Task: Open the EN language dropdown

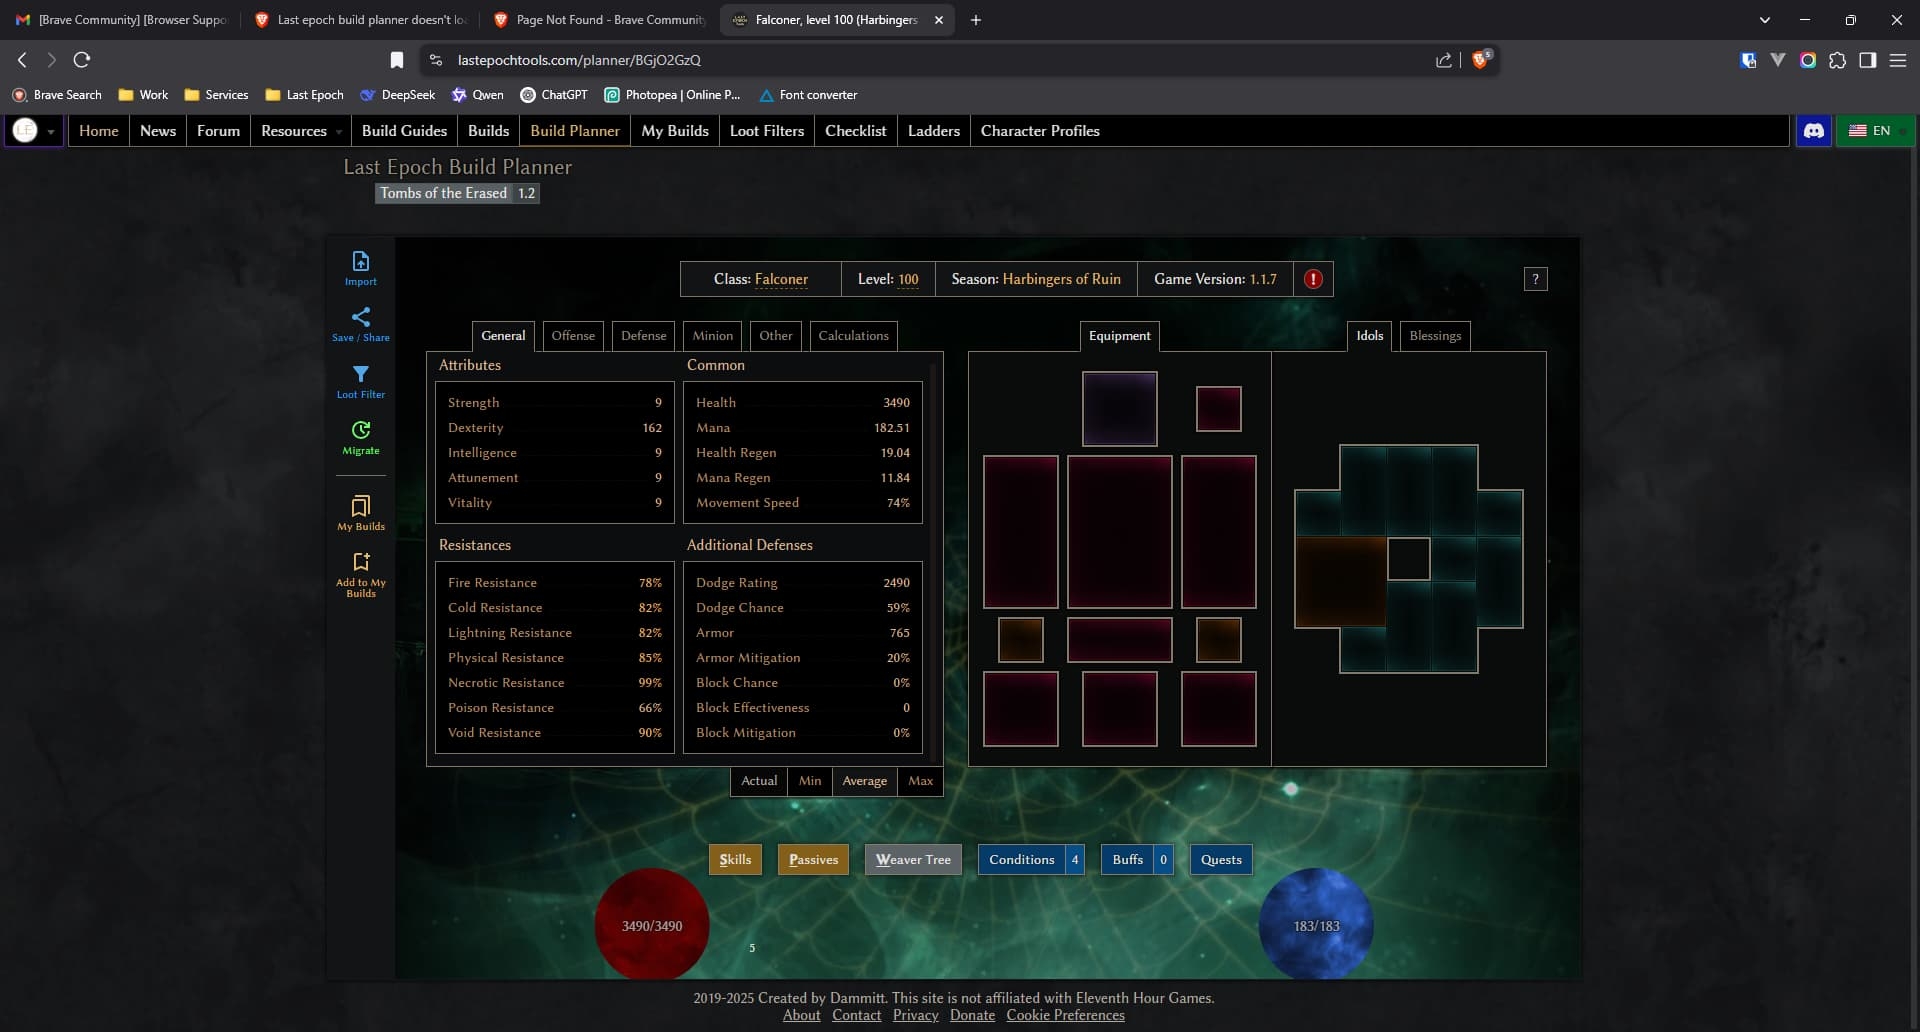Action: [1874, 130]
